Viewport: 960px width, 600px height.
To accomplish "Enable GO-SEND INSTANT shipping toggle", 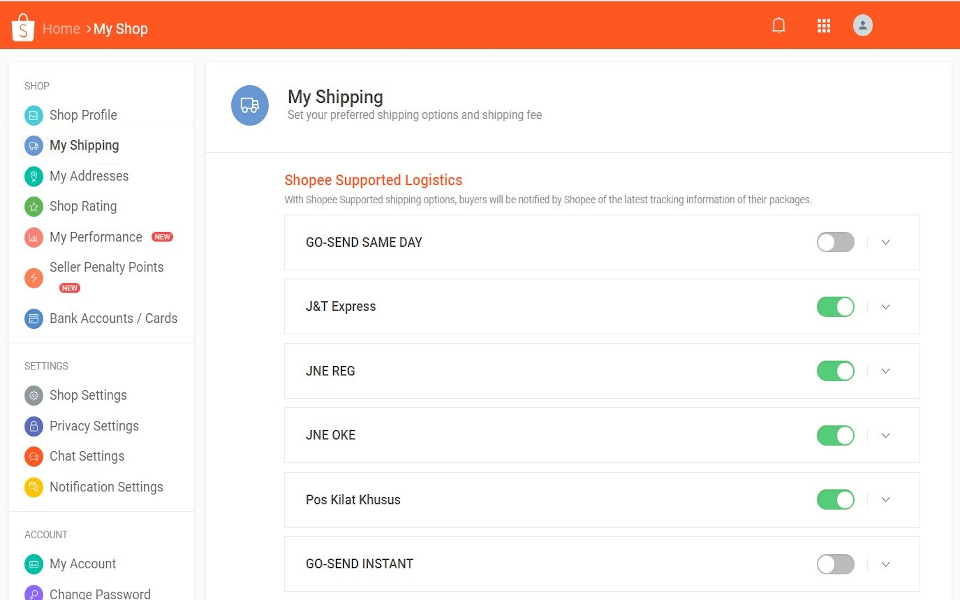I will 835,564.
